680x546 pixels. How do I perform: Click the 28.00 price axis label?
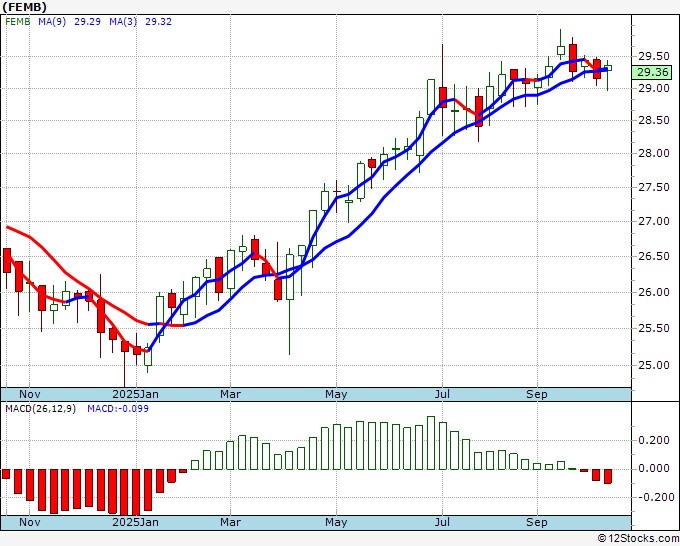click(x=653, y=153)
